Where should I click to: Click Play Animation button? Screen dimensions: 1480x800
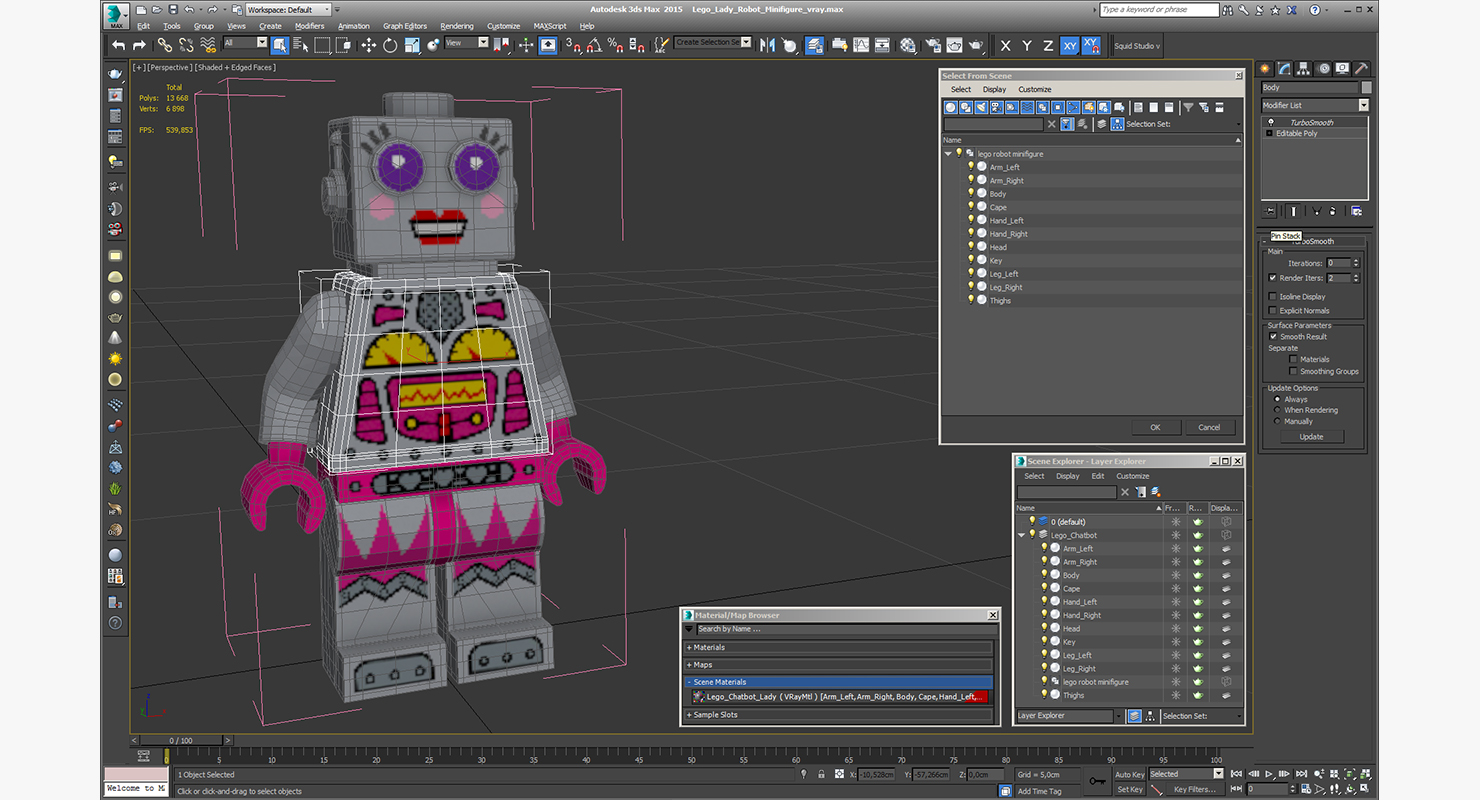pyautogui.click(x=1269, y=774)
